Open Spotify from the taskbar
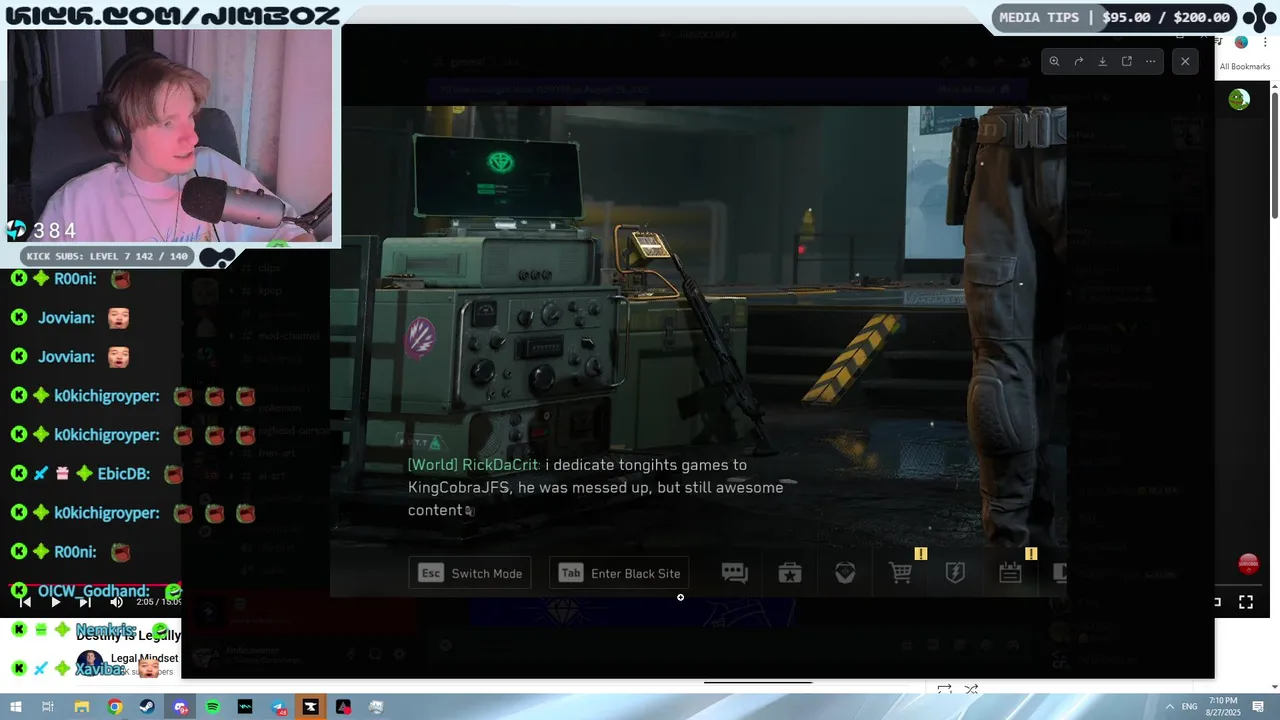This screenshot has width=1280, height=720. 213,707
